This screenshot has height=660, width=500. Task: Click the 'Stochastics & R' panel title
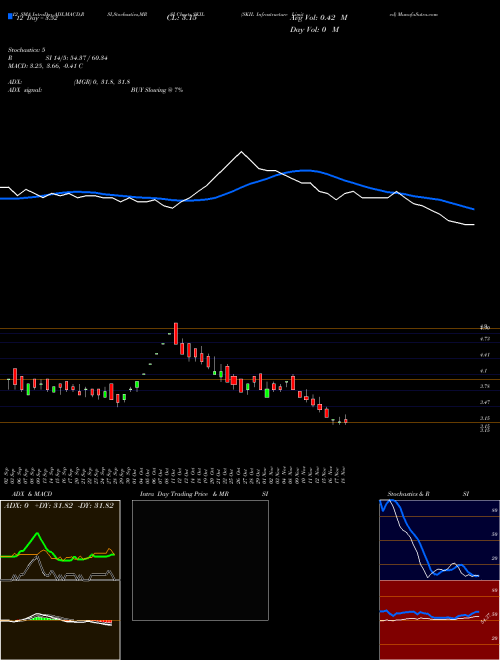click(409, 494)
